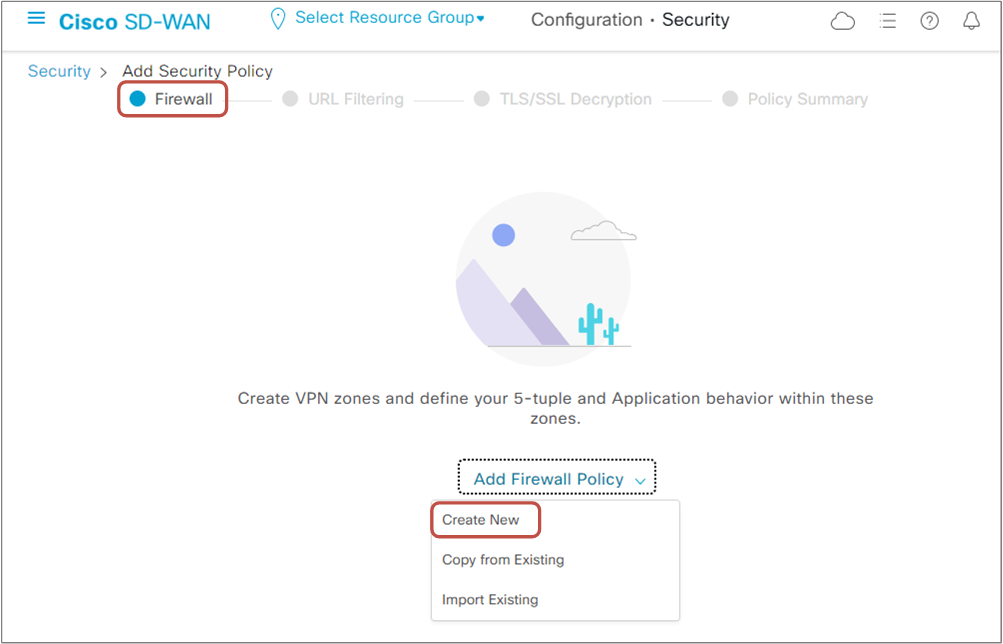Open the help icon
Screen dimensions: 1003x644
(x=929, y=20)
